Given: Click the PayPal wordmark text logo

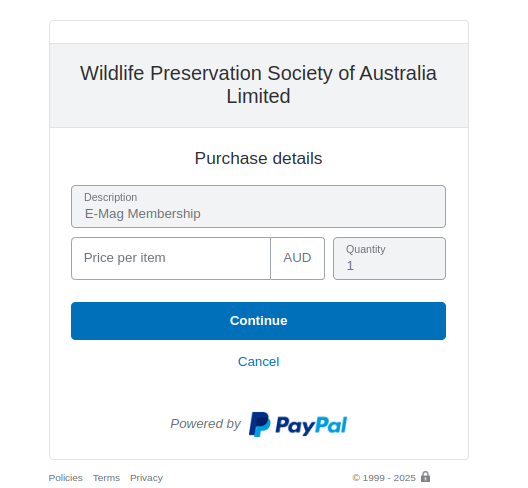Looking at the screenshot, I should (311, 425).
